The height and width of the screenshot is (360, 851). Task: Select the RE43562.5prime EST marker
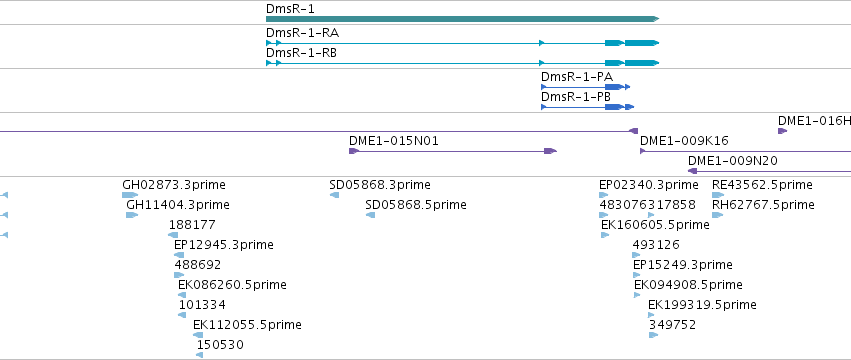[x=718, y=195]
